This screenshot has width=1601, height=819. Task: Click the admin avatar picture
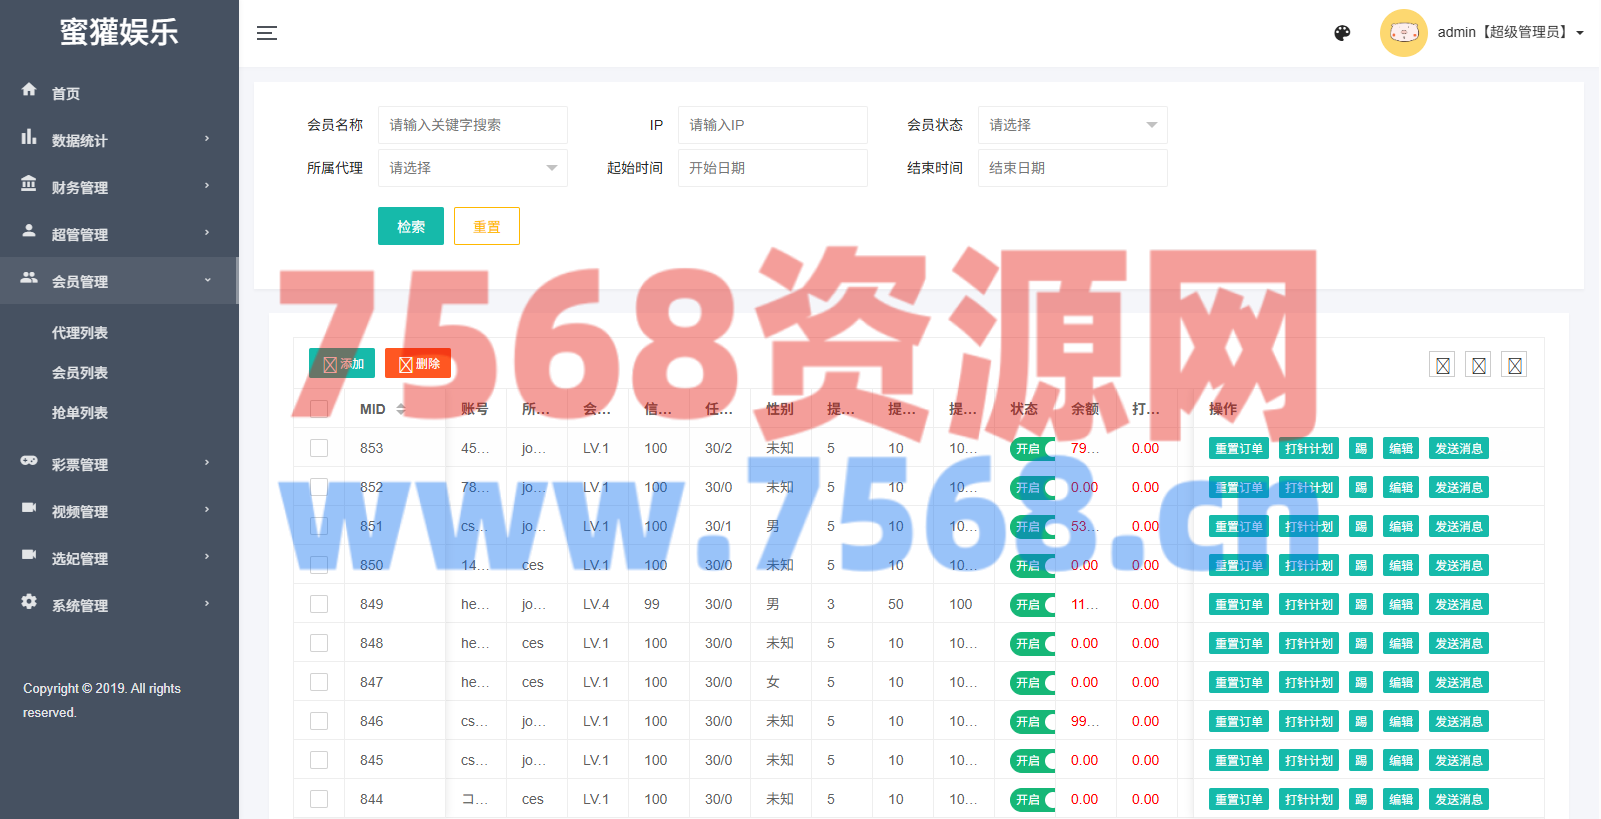coord(1403,33)
